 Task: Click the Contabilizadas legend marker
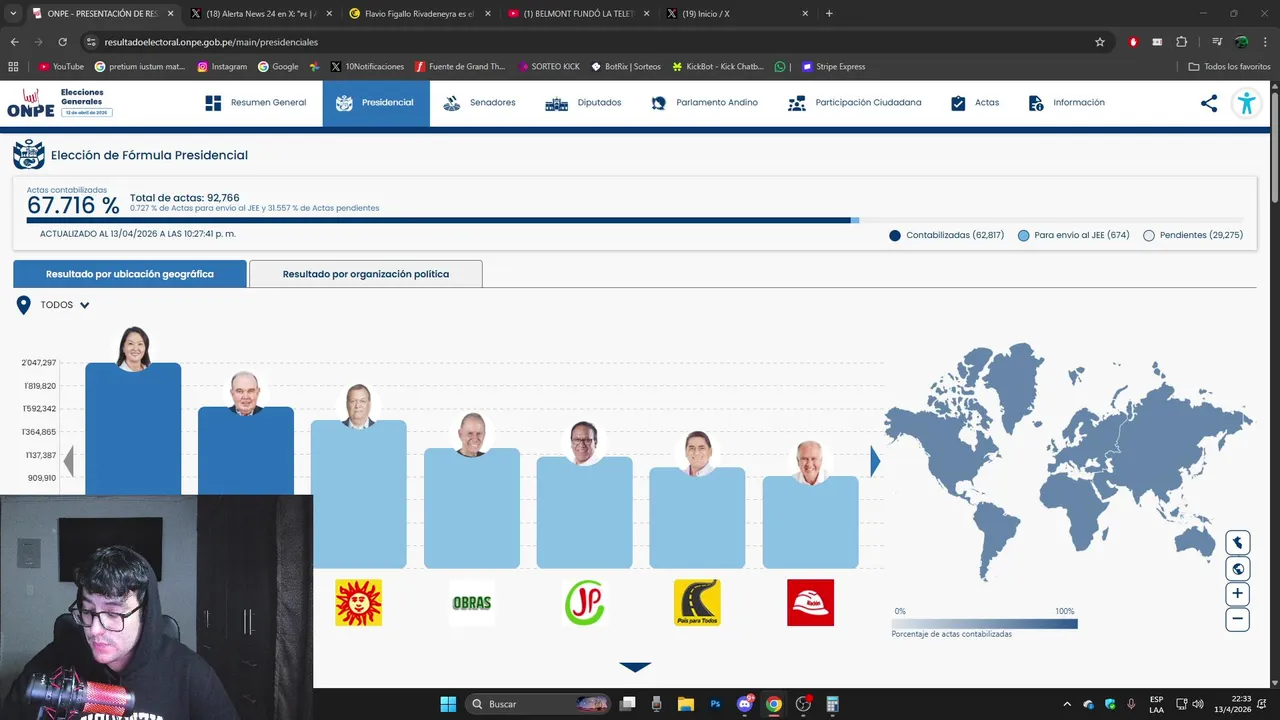click(895, 236)
